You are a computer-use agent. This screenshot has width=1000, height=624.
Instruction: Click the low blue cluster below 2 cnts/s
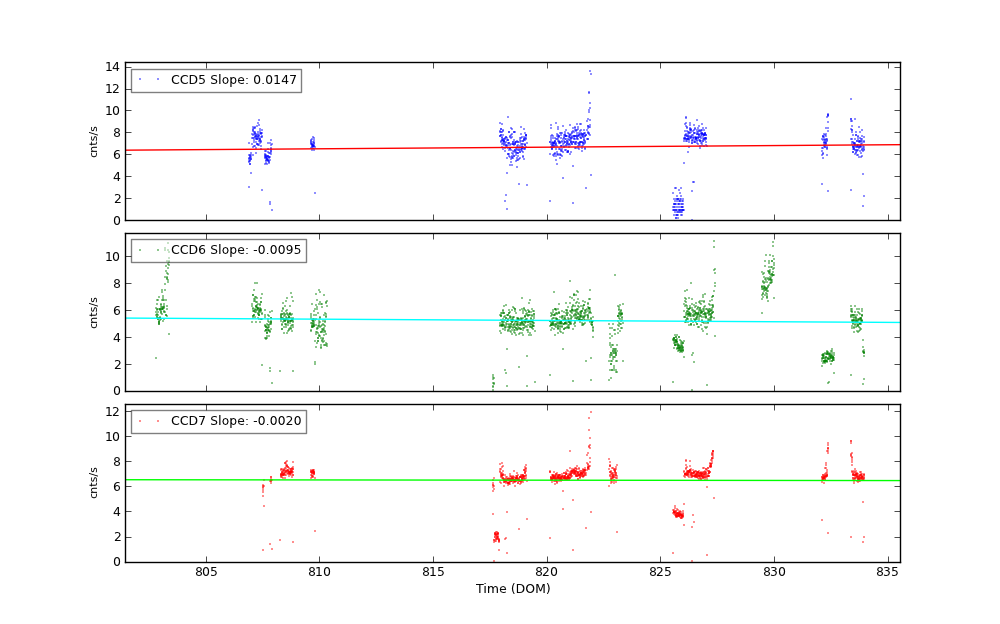pos(678,206)
